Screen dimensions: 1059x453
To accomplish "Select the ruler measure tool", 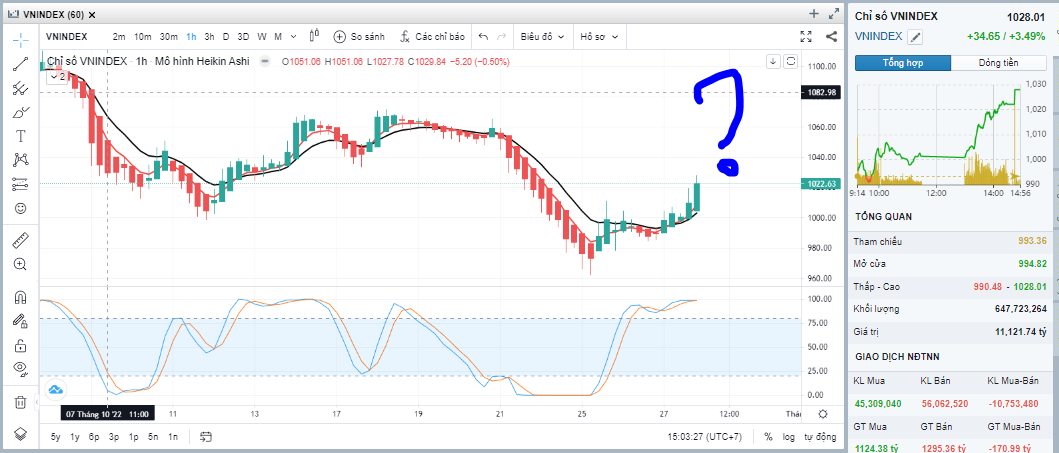I will pos(21,240).
